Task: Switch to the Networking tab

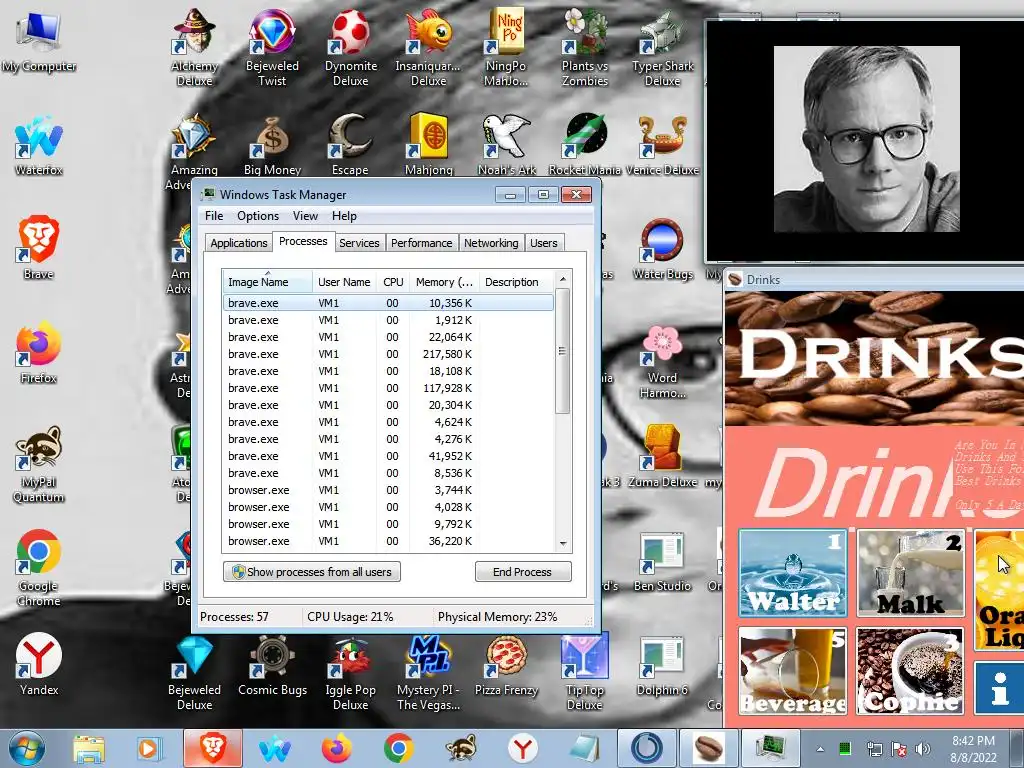Action: coord(491,243)
